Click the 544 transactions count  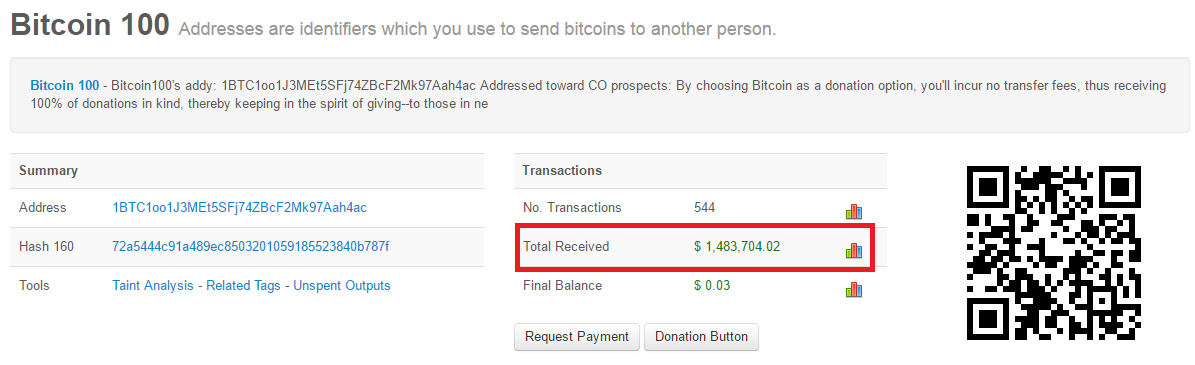pyautogui.click(x=705, y=207)
